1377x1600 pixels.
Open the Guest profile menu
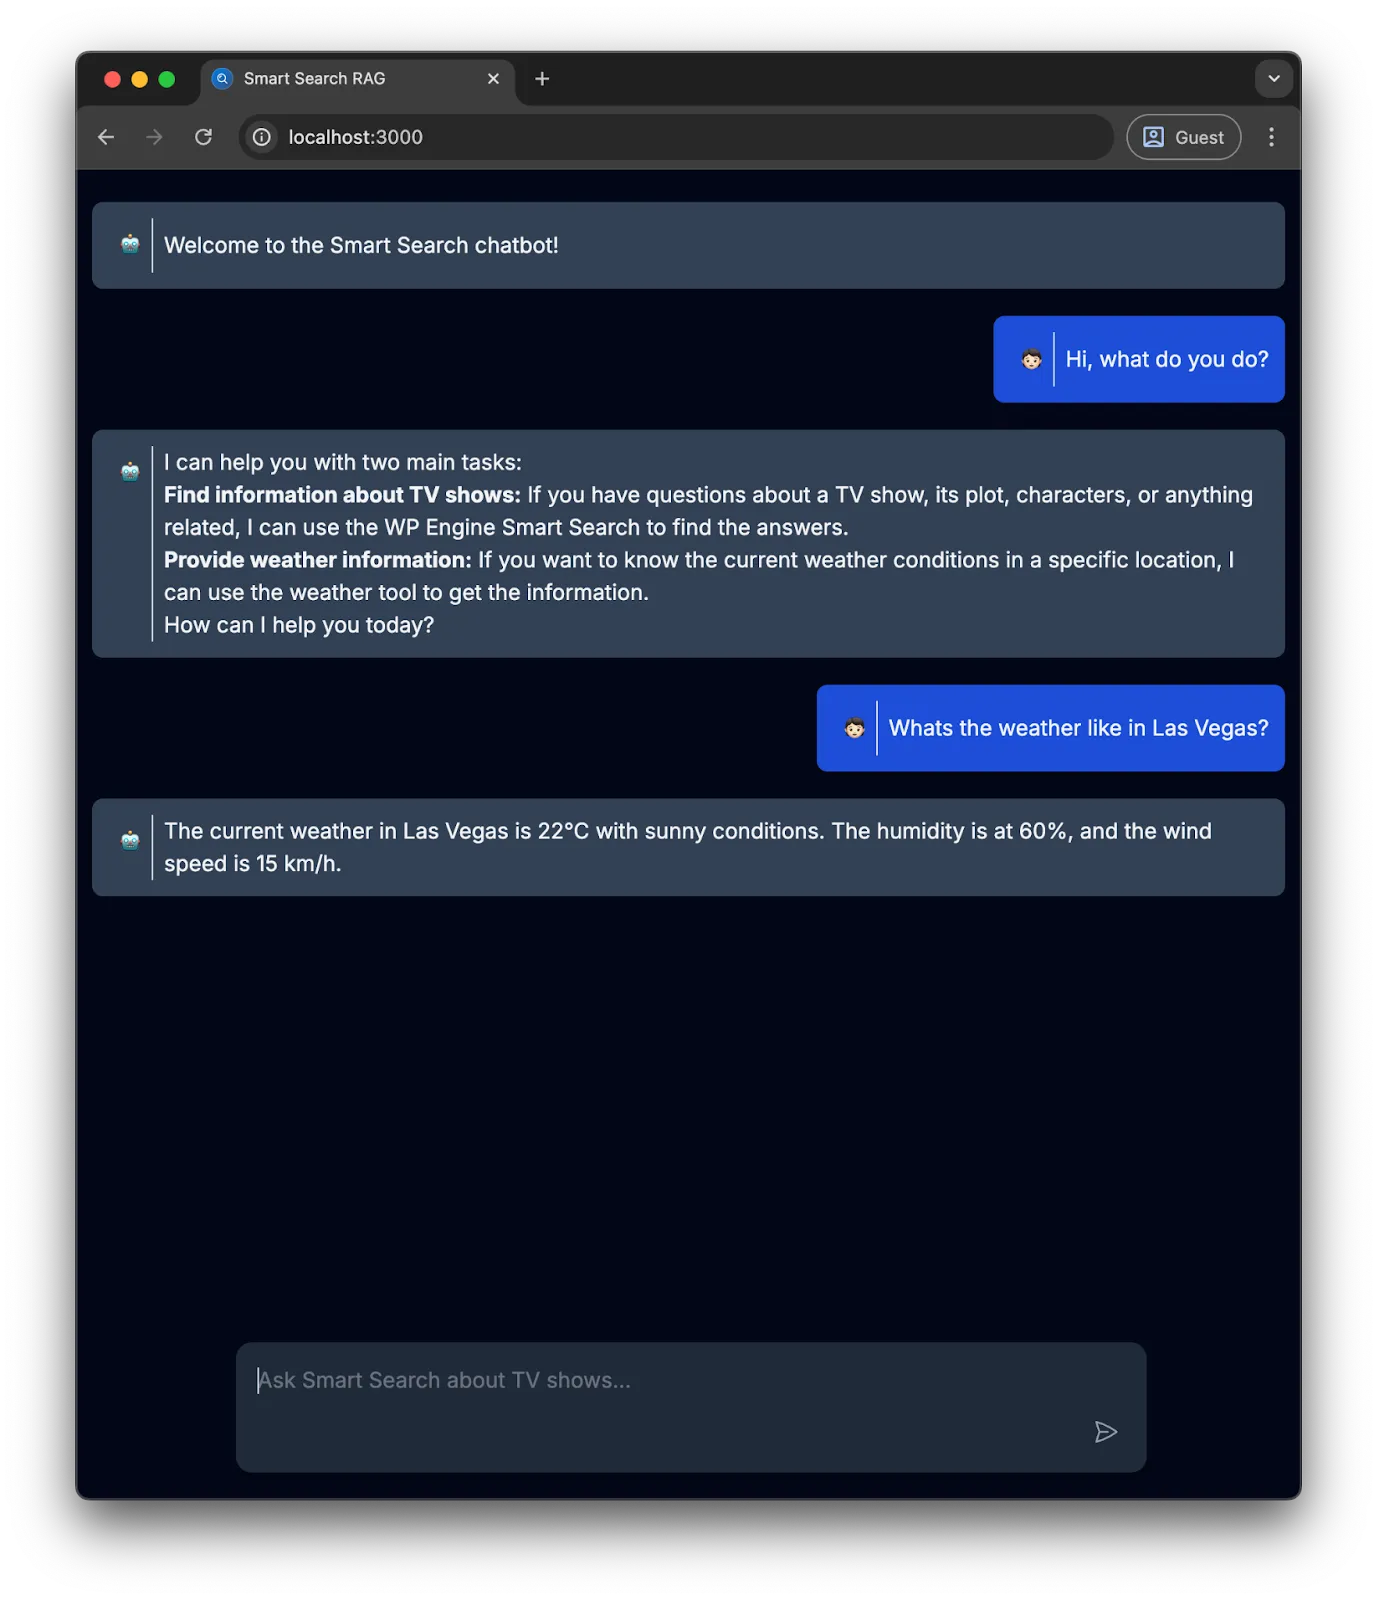click(x=1183, y=137)
